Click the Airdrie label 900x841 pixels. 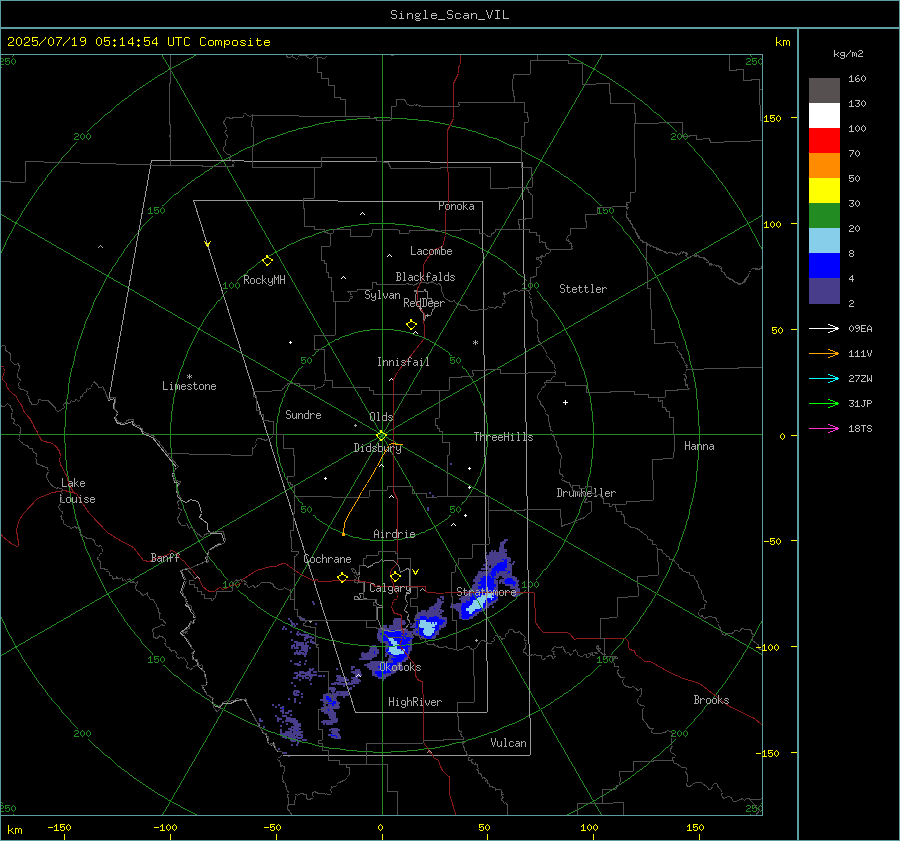click(394, 534)
